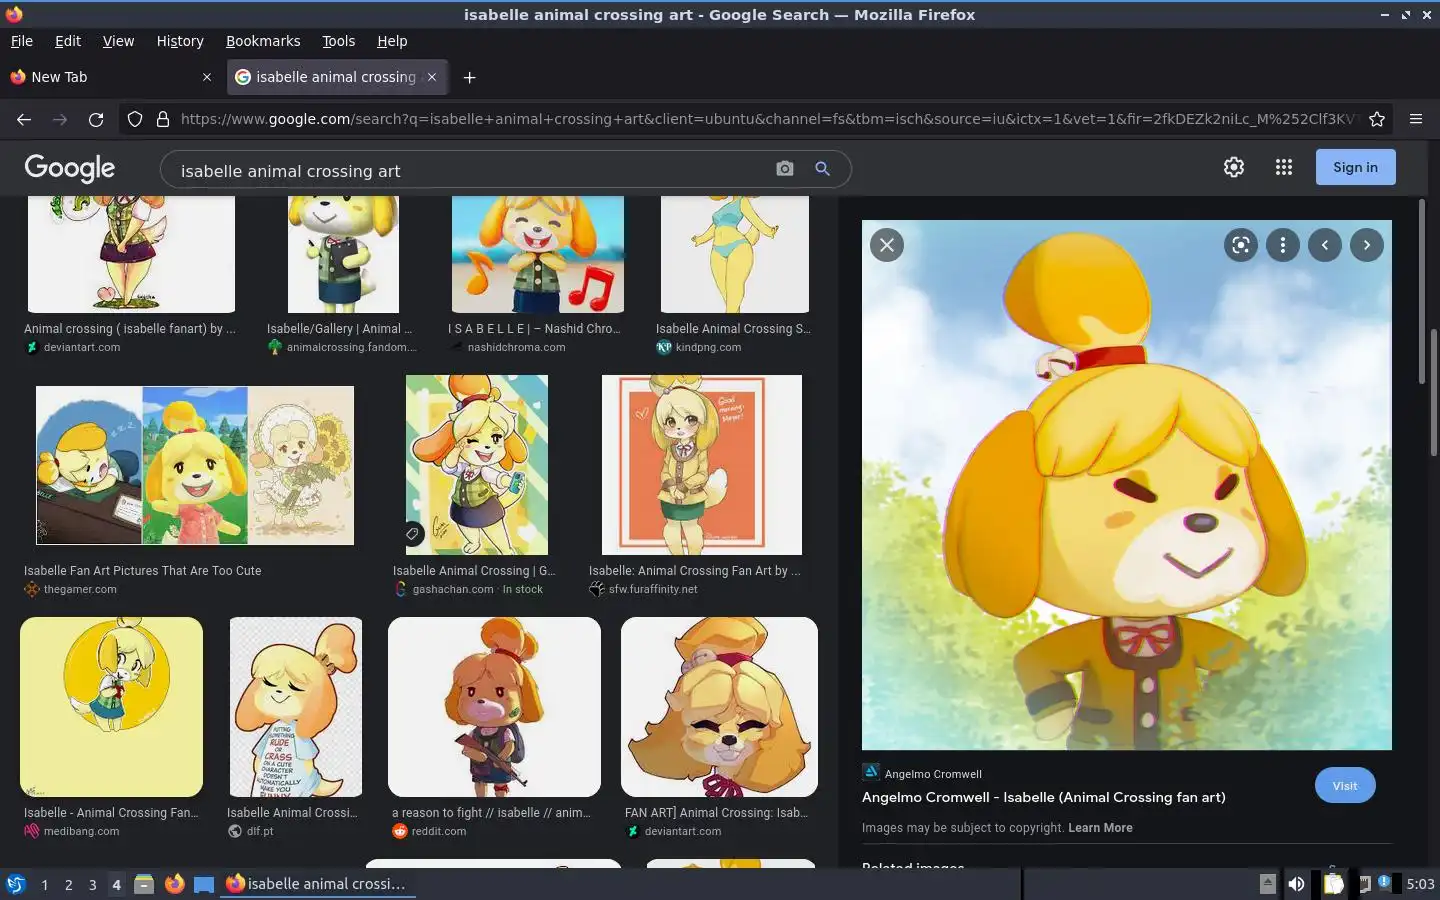The image size is (1440, 900).
Task: Open Angelmo Cromwell Isabelle fan art title link
Action: point(1044,797)
